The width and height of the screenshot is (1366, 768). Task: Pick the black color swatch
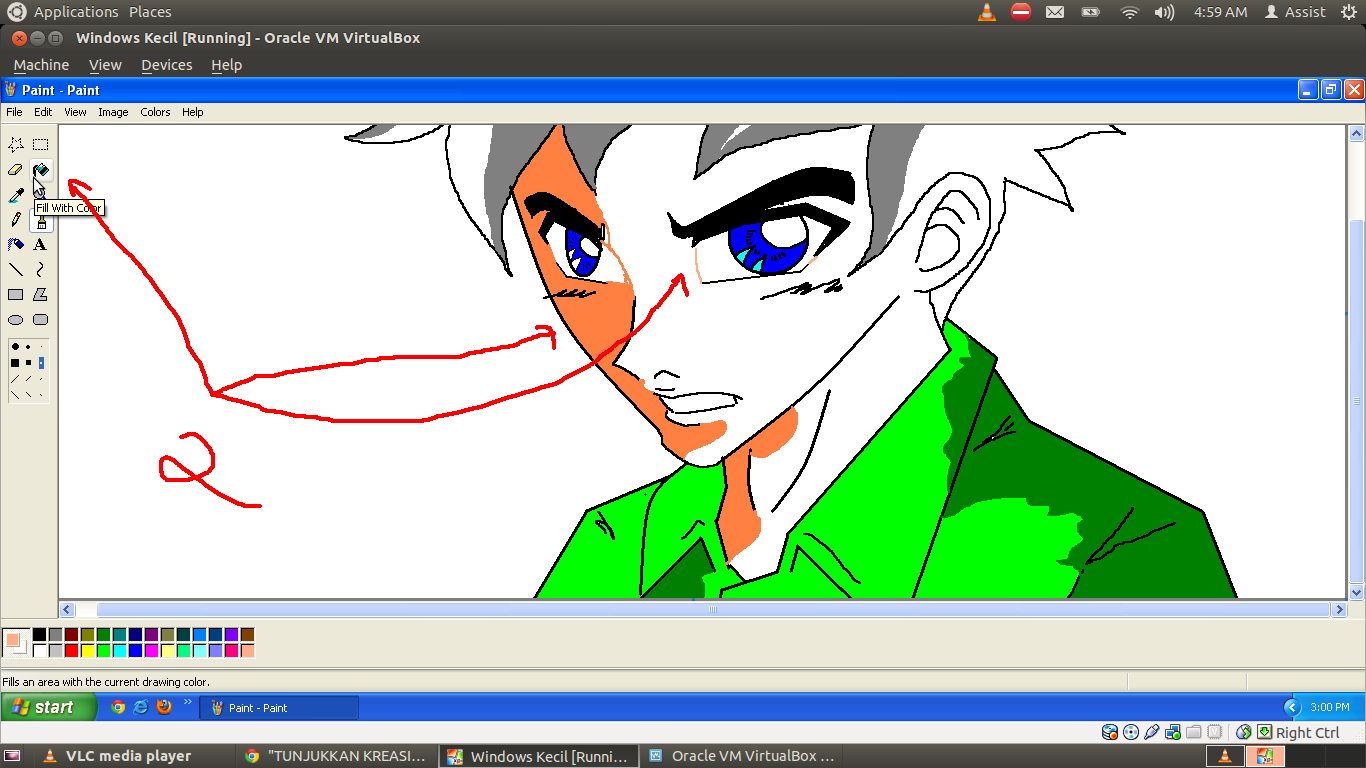tap(39, 635)
